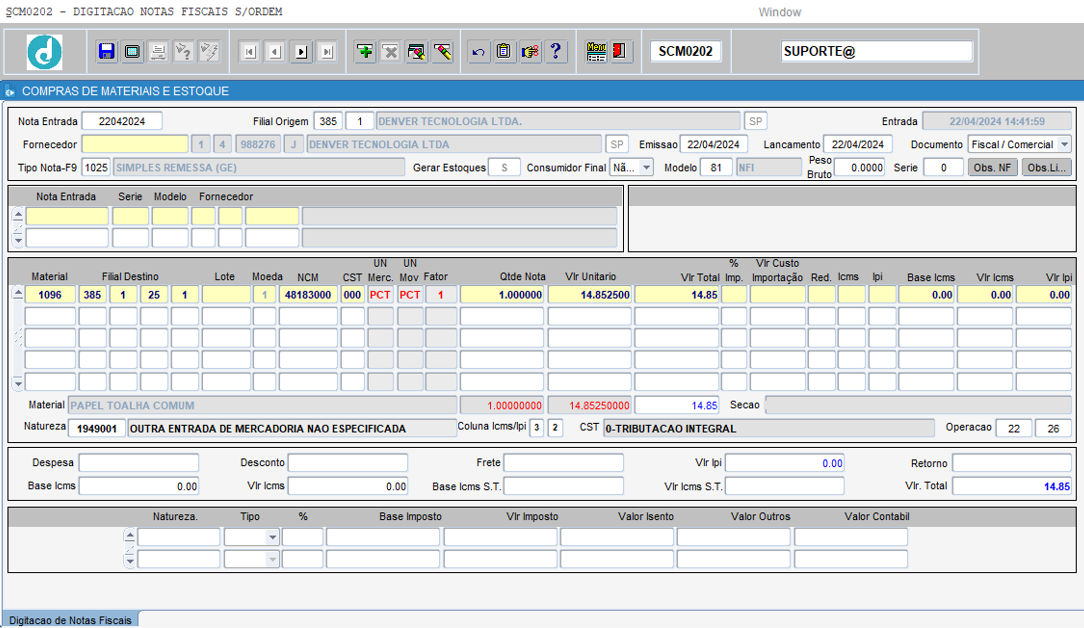Insert a new record with green plus

point(365,52)
